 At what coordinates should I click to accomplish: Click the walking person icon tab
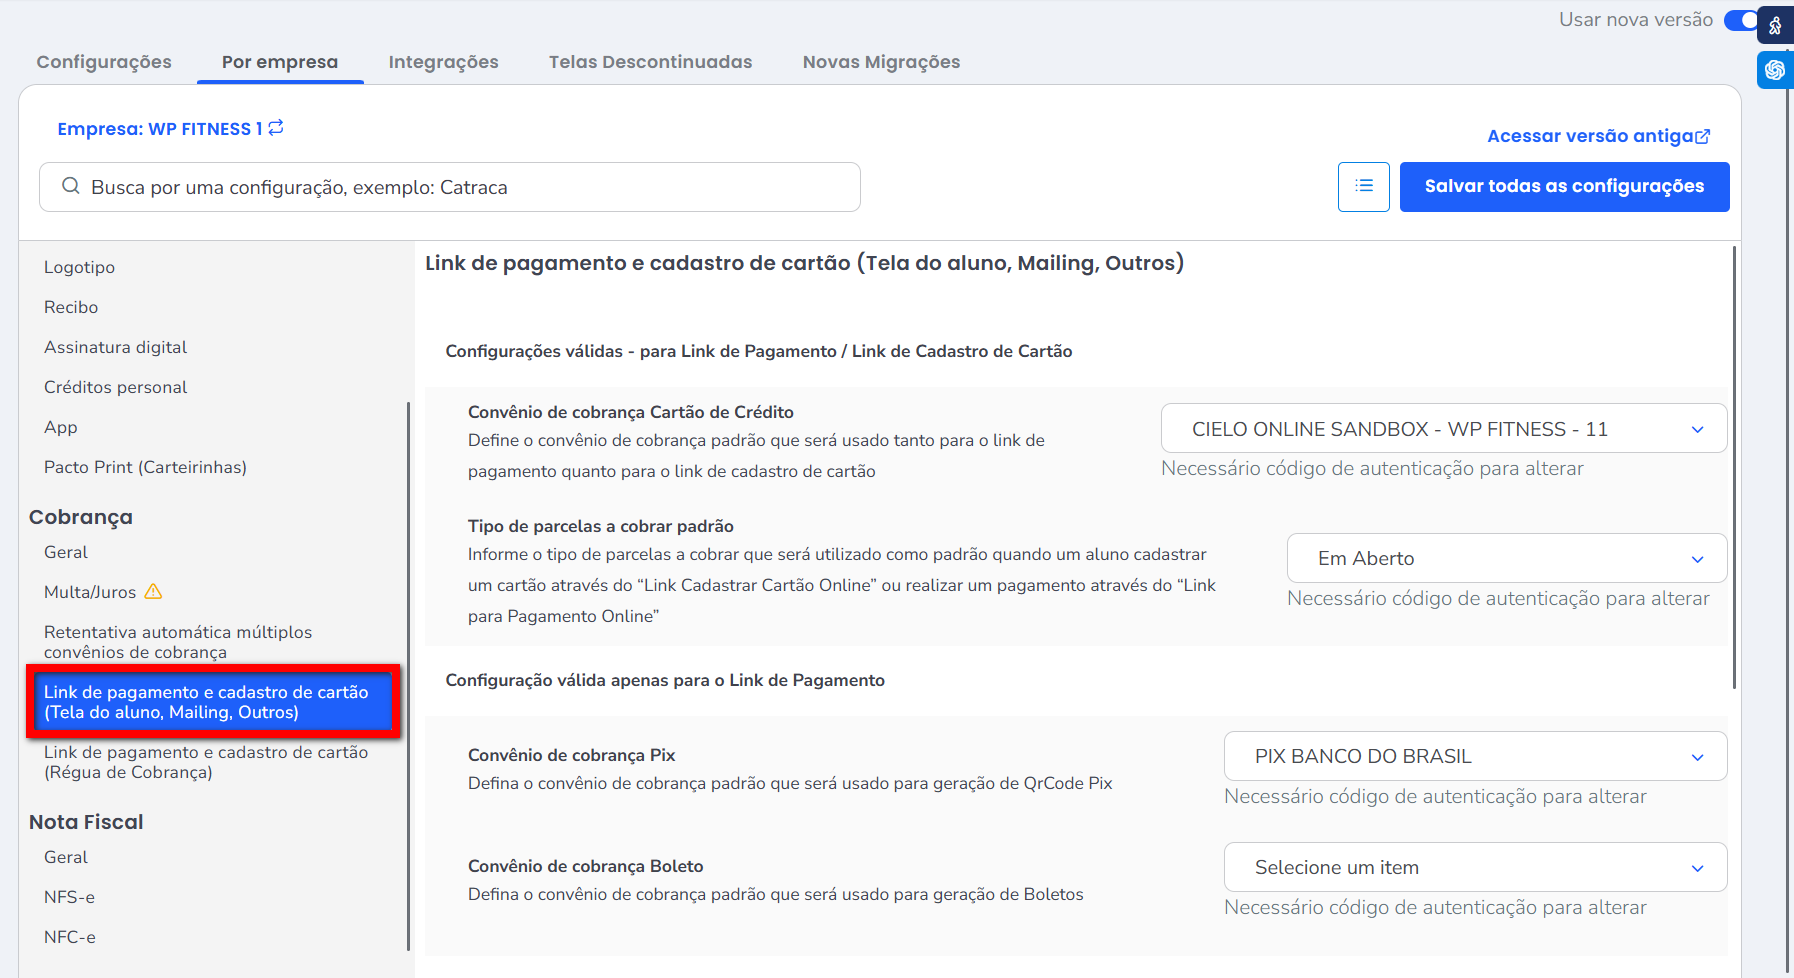point(1775,26)
